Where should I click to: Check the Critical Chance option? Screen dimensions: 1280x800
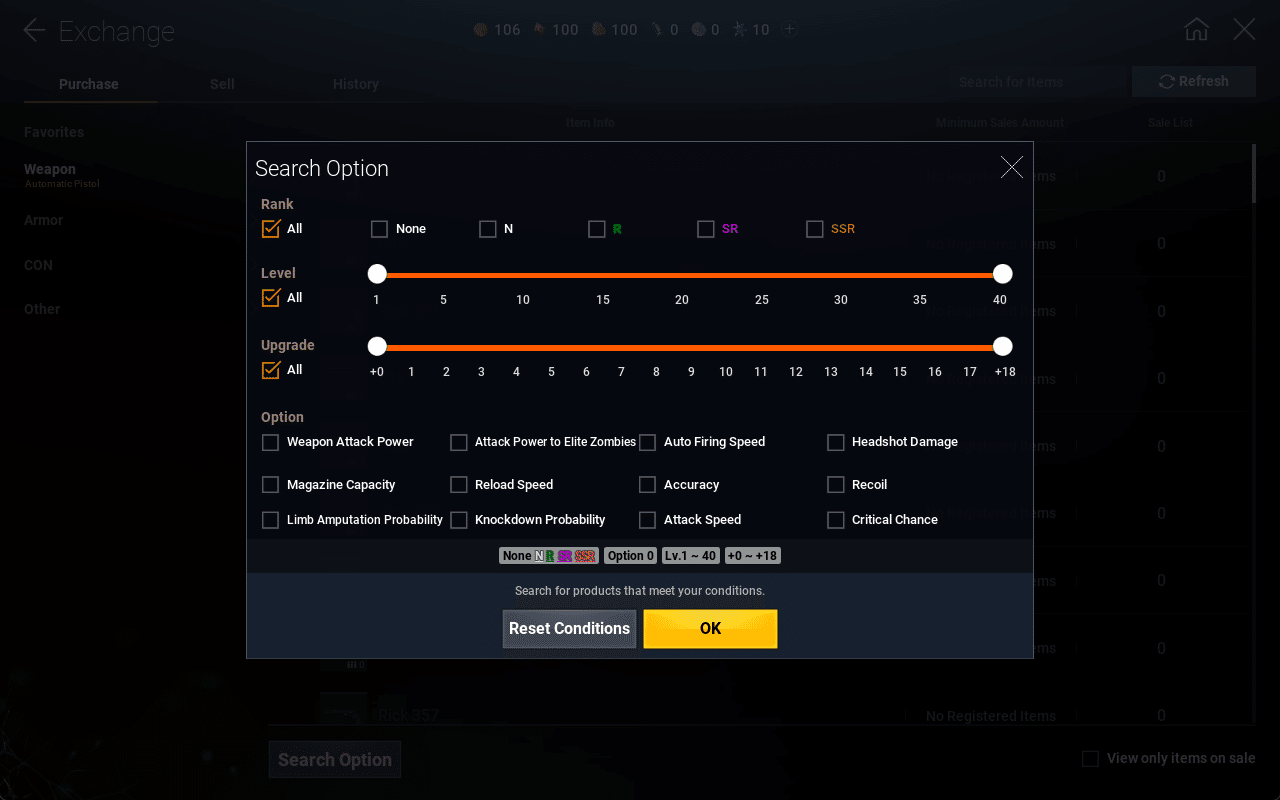[836, 520]
